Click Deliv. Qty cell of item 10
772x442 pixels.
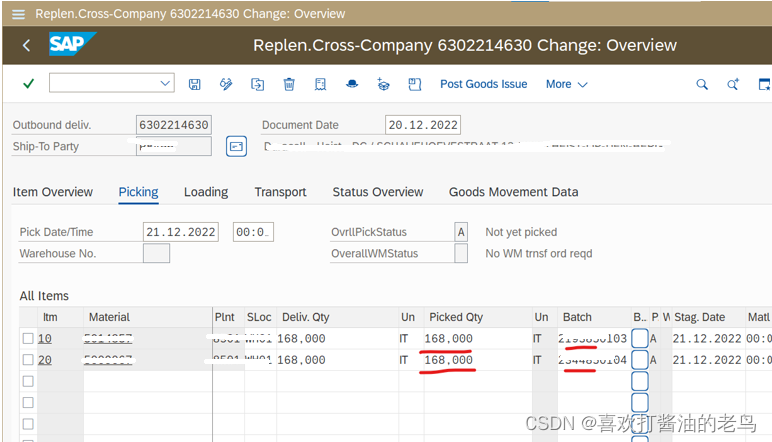click(337, 339)
